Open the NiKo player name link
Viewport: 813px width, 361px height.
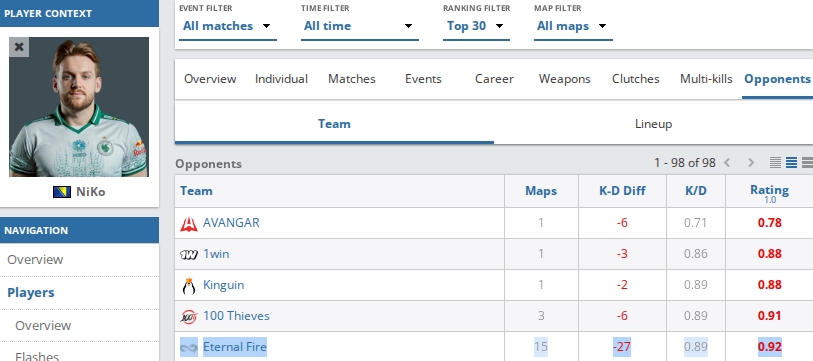click(91, 192)
